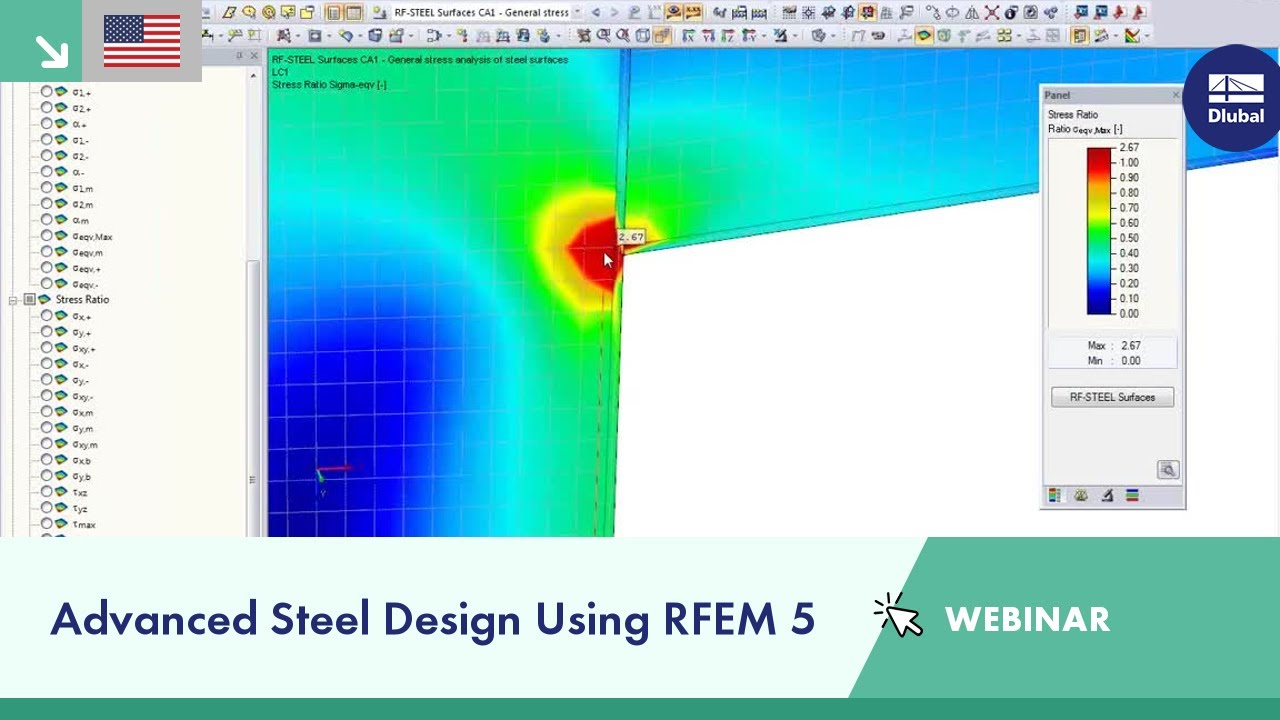Screen dimensions: 1280x720
Task: Toggle the Stress Ratio group checkbox
Action: 29,300
